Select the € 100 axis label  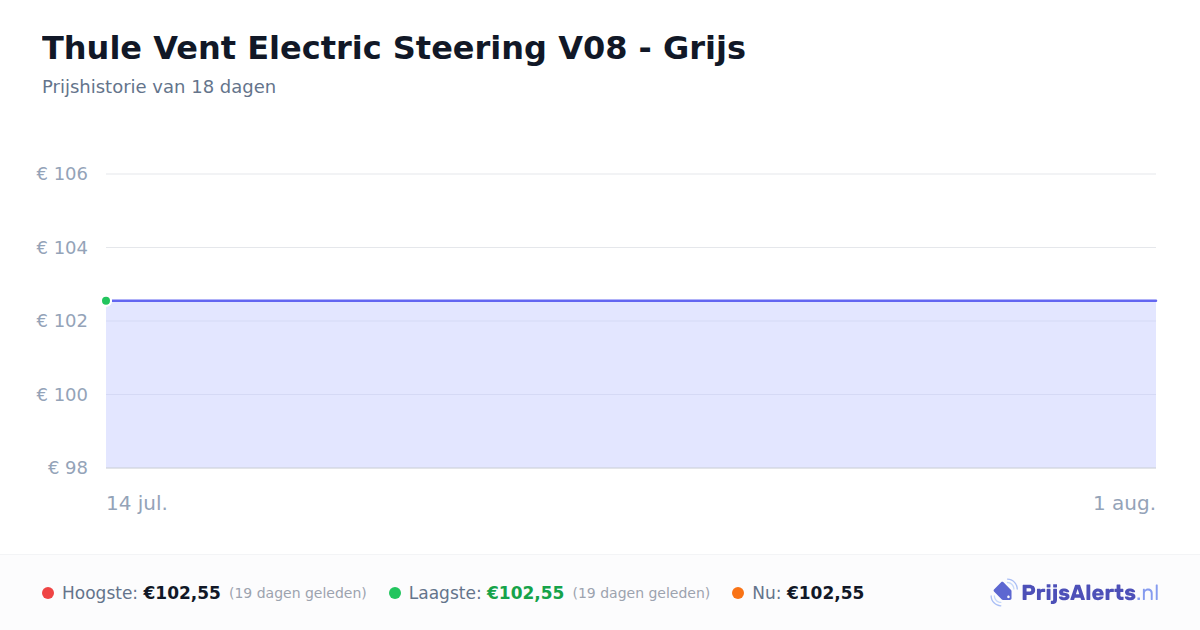click(62, 394)
